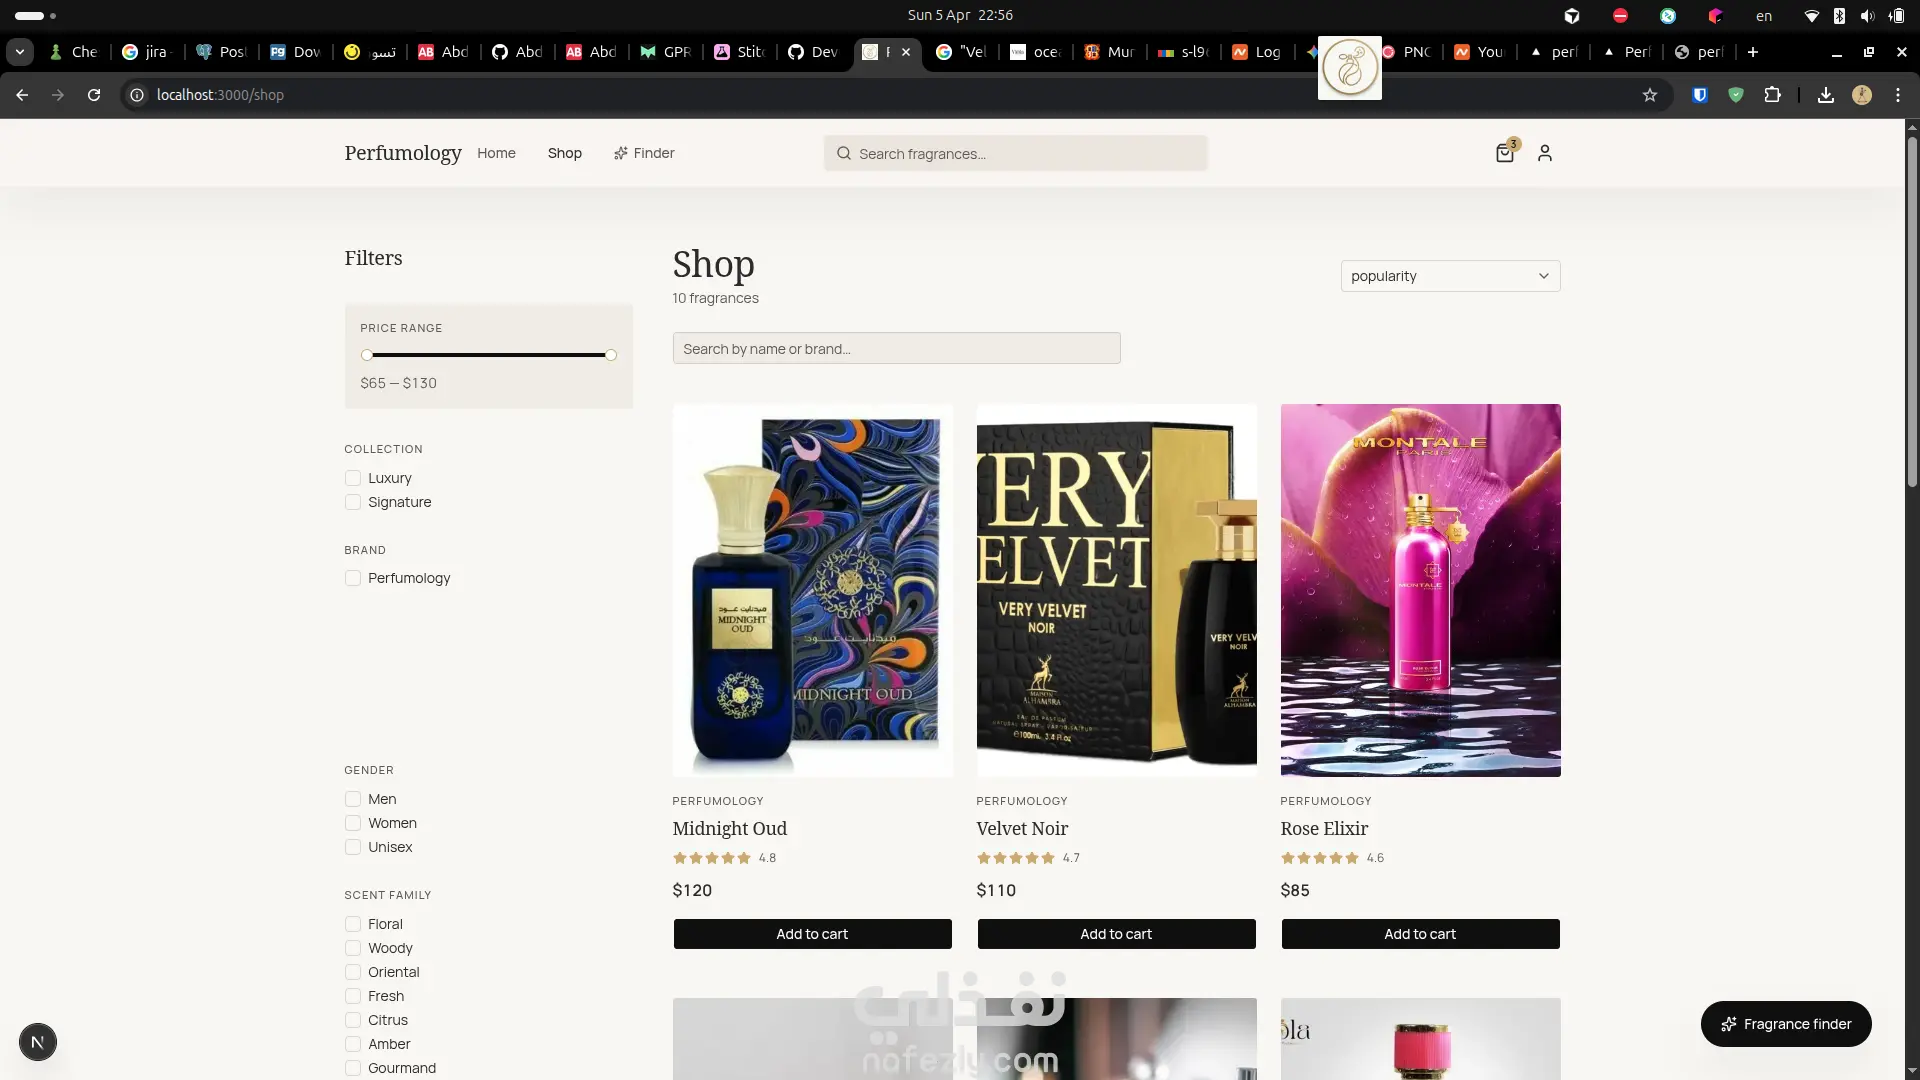Viewport: 1920px width, 1080px height.
Task: Open the browser extensions puzzle icon
Action: tap(1772, 95)
